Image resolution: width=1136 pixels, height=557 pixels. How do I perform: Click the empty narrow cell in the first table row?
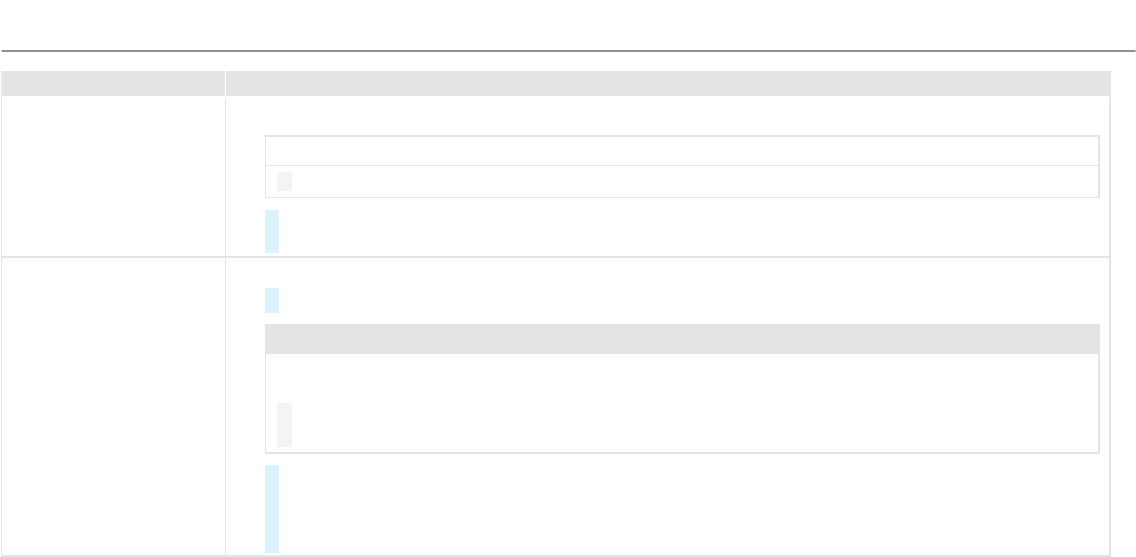pos(113,177)
